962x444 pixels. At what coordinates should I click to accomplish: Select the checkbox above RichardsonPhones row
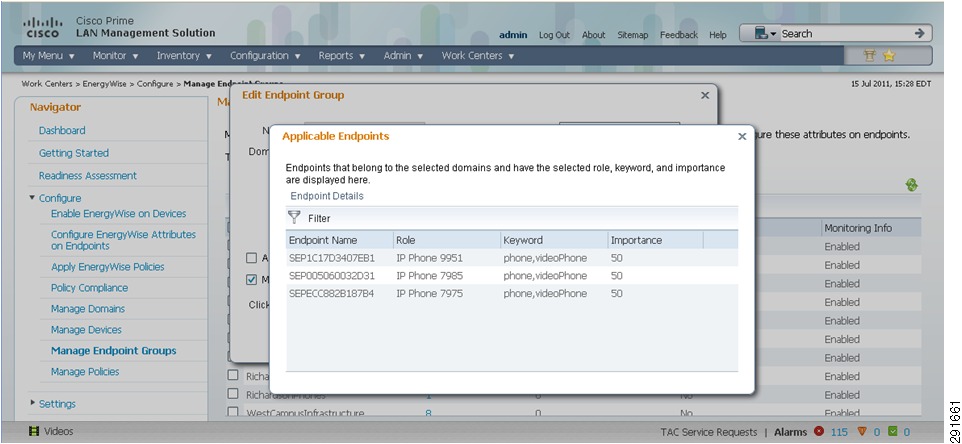[233, 375]
